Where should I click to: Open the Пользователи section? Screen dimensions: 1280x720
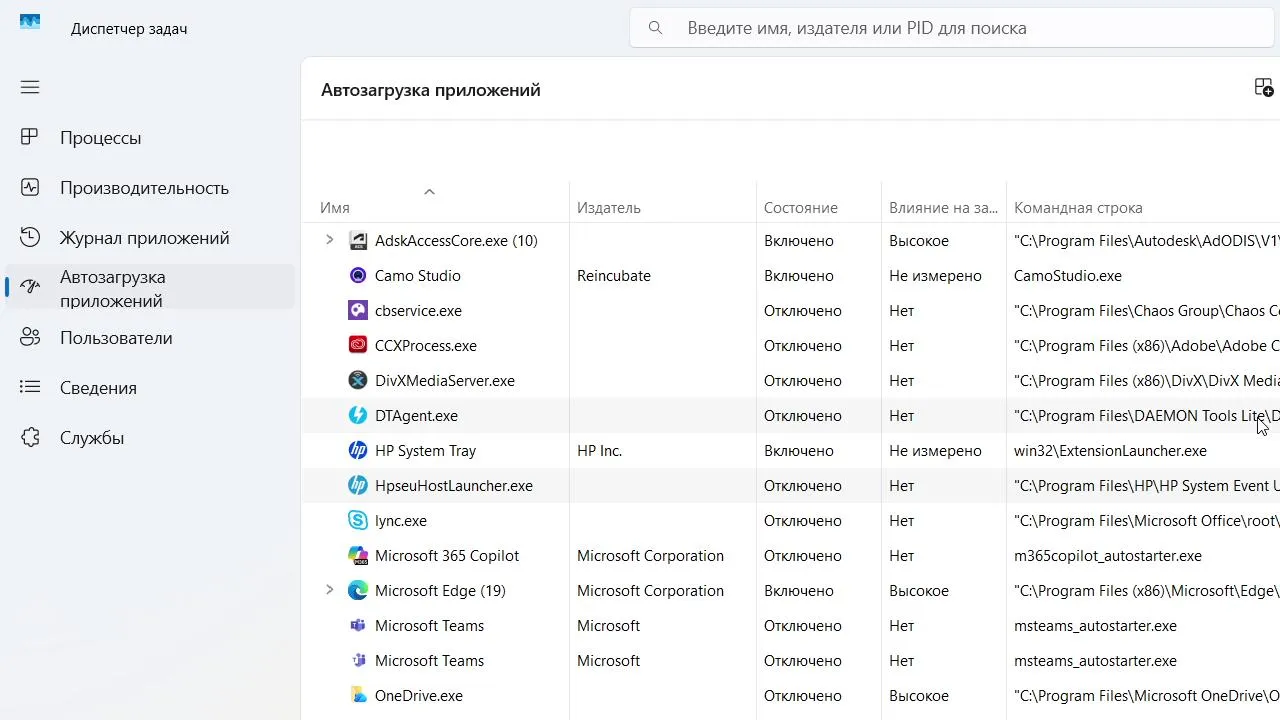point(116,338)
